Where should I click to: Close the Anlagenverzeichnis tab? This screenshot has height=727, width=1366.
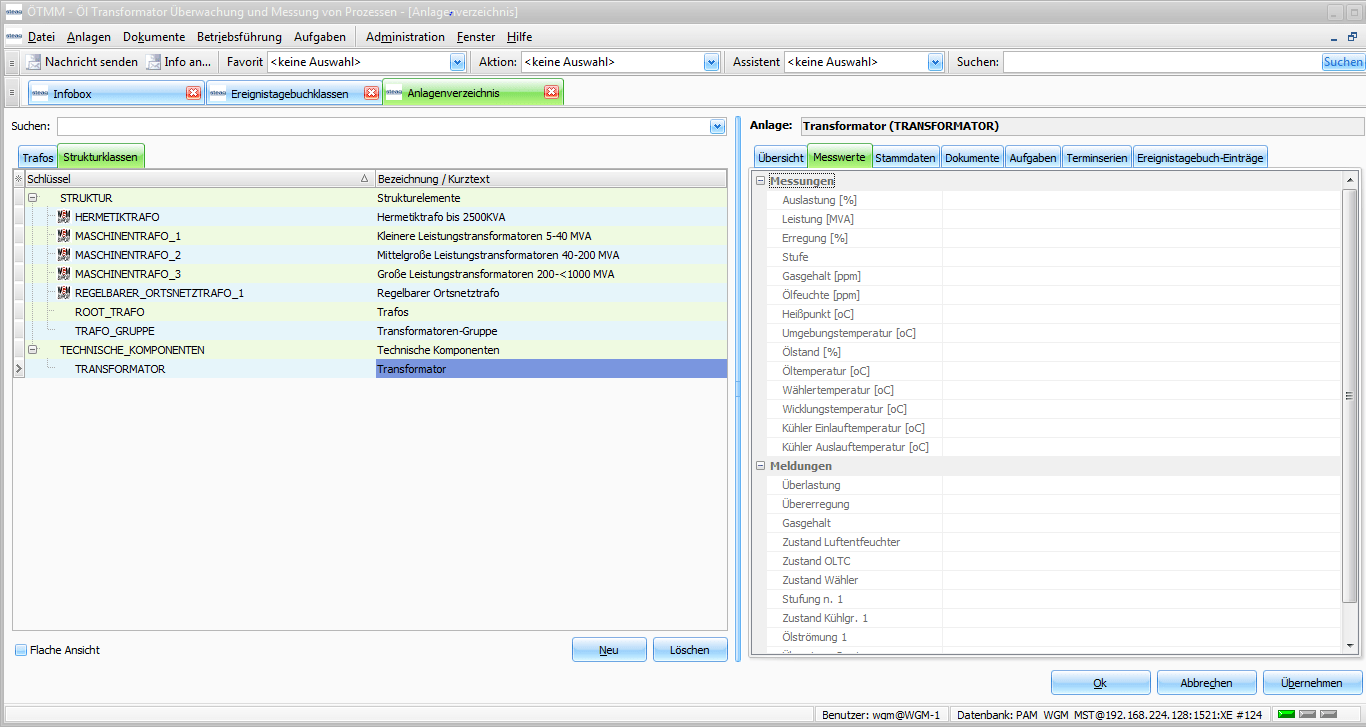click(551, 93)
